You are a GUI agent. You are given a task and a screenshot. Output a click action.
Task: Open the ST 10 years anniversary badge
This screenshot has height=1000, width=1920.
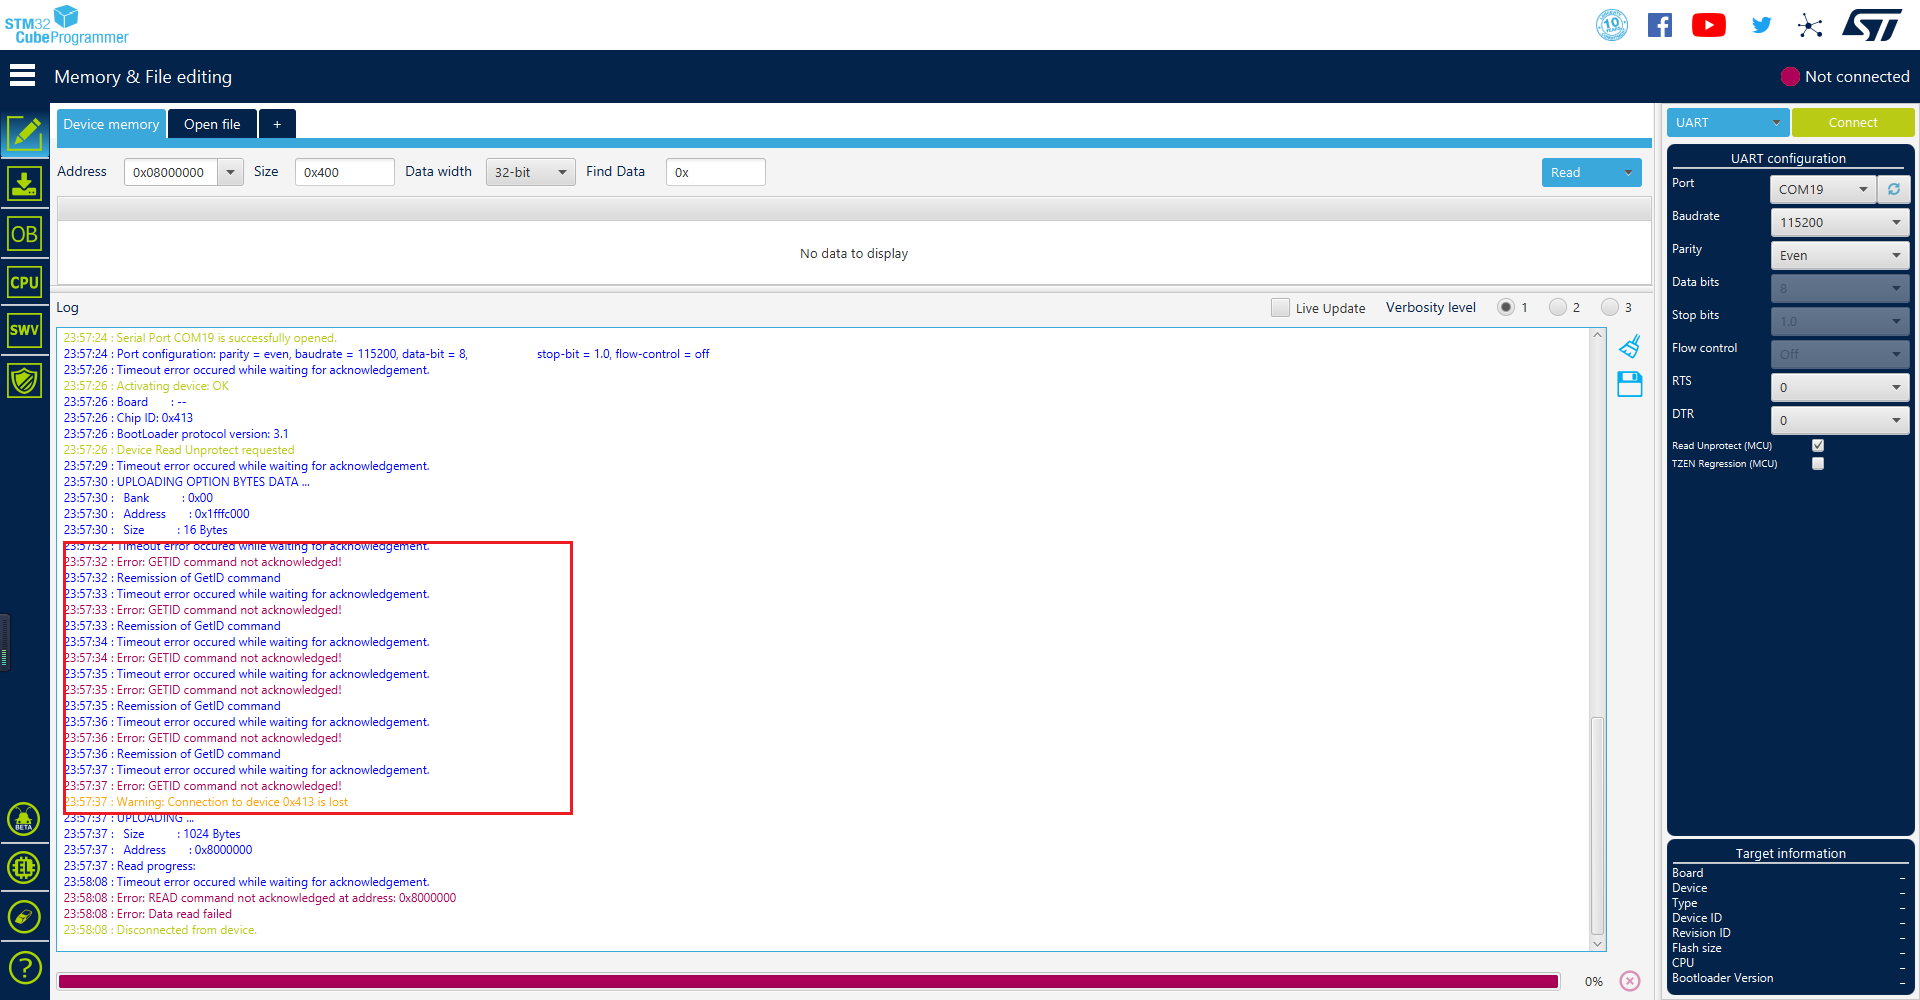(x=1612, y=25)
